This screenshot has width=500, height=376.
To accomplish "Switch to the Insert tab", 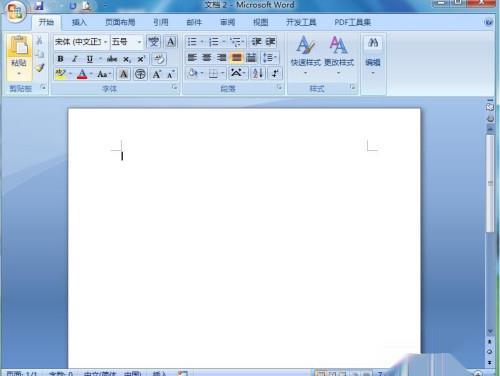I will (79, 22).
